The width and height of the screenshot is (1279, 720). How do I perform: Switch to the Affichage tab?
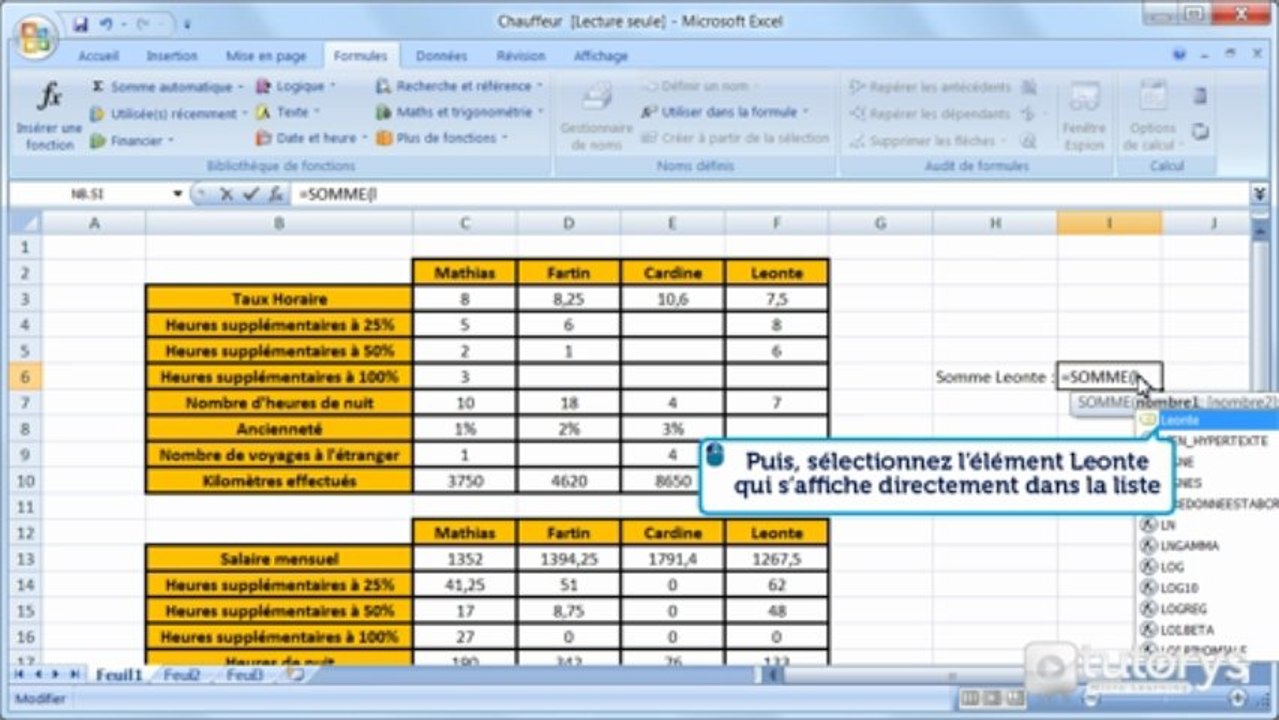tap(600, 56)
